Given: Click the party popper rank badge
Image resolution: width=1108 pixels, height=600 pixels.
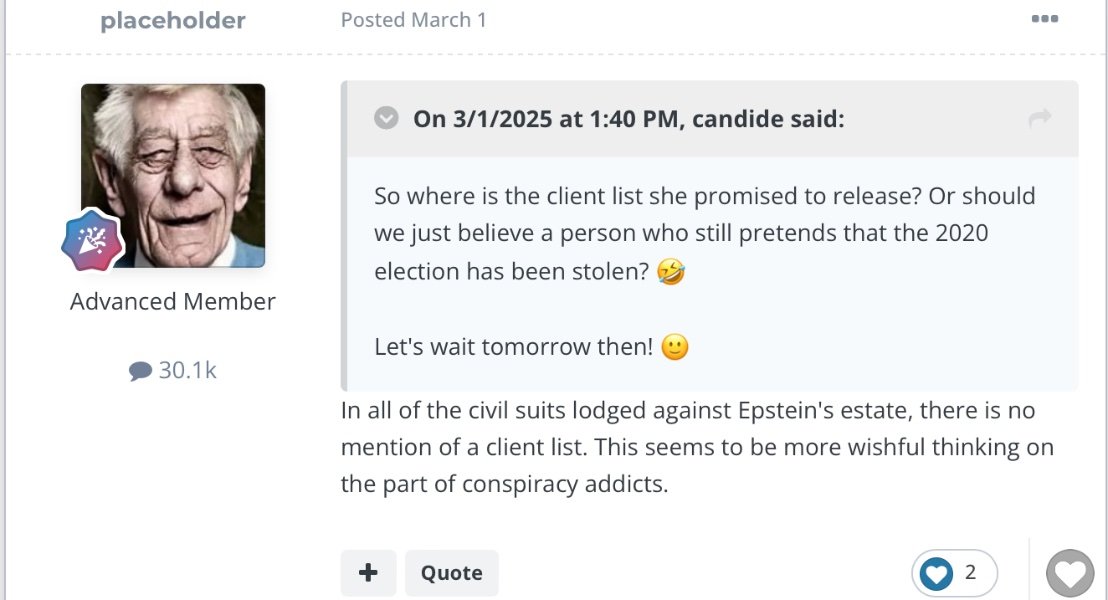Looking at the screenshot, I should coord(93,240).
